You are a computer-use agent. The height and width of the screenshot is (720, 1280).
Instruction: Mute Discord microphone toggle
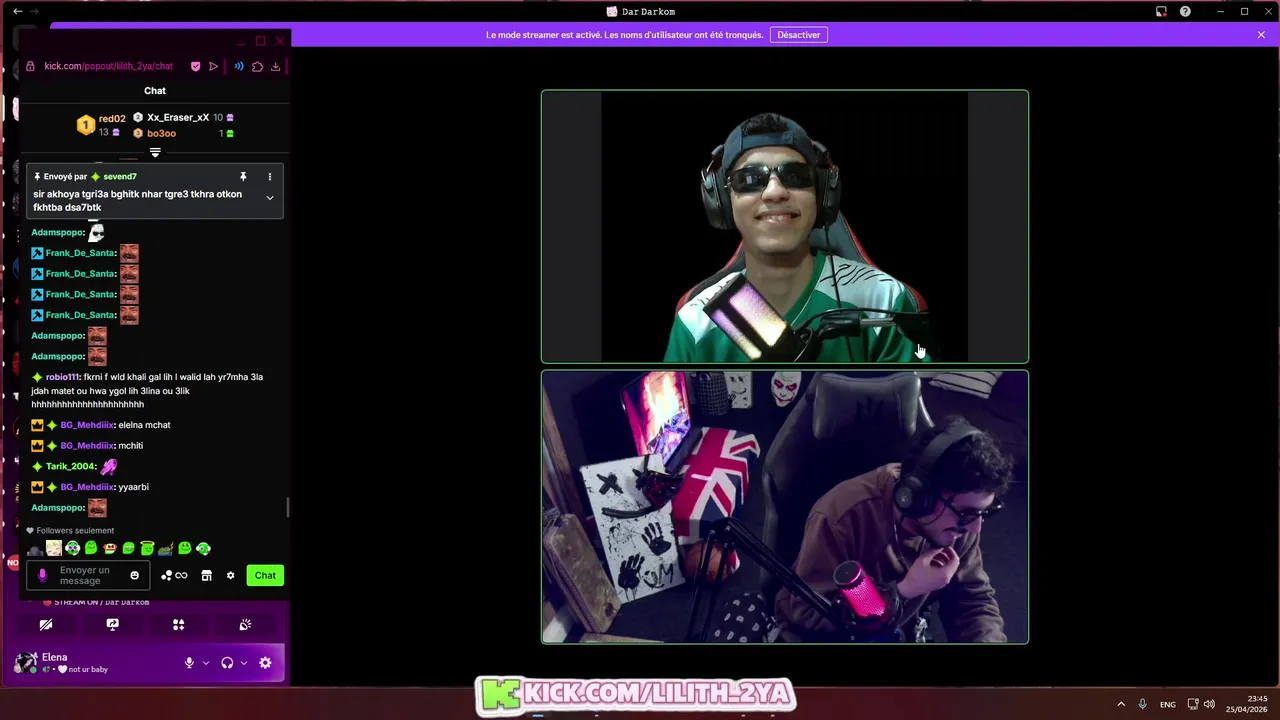(x=189, y=662)
